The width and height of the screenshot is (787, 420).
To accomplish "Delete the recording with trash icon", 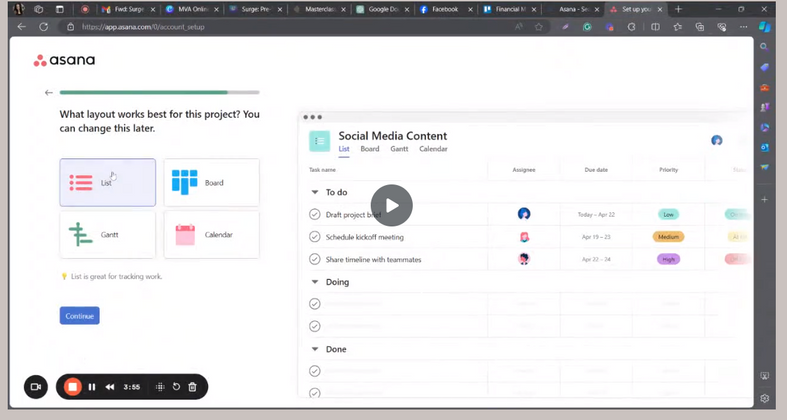I will 193,387.
